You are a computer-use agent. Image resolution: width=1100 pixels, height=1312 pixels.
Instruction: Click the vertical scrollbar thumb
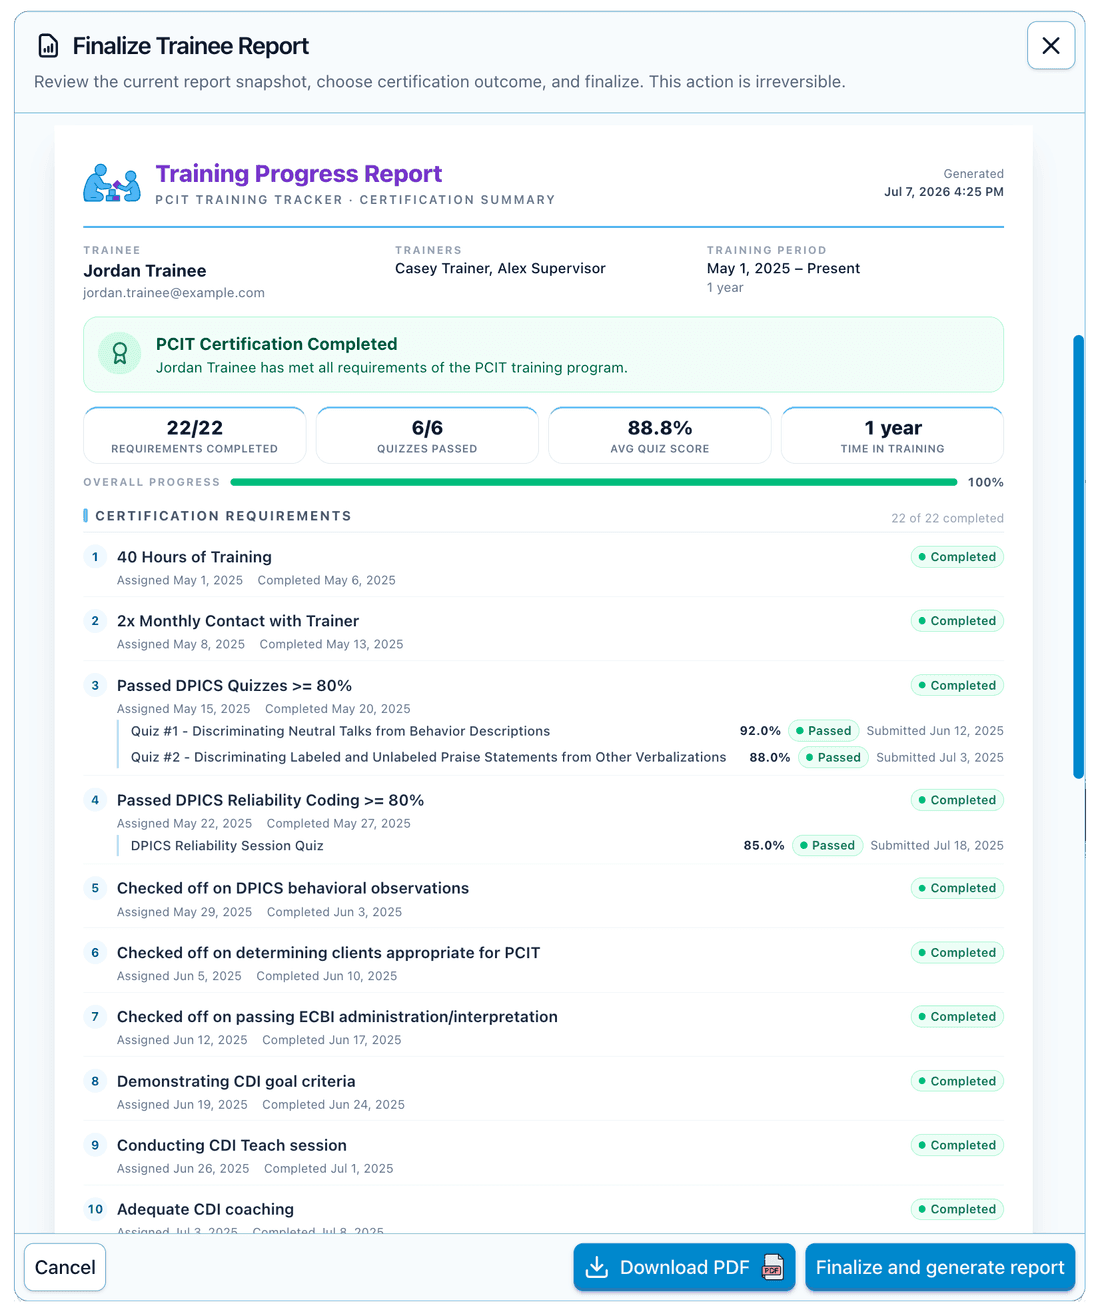tap(1078, 556)
